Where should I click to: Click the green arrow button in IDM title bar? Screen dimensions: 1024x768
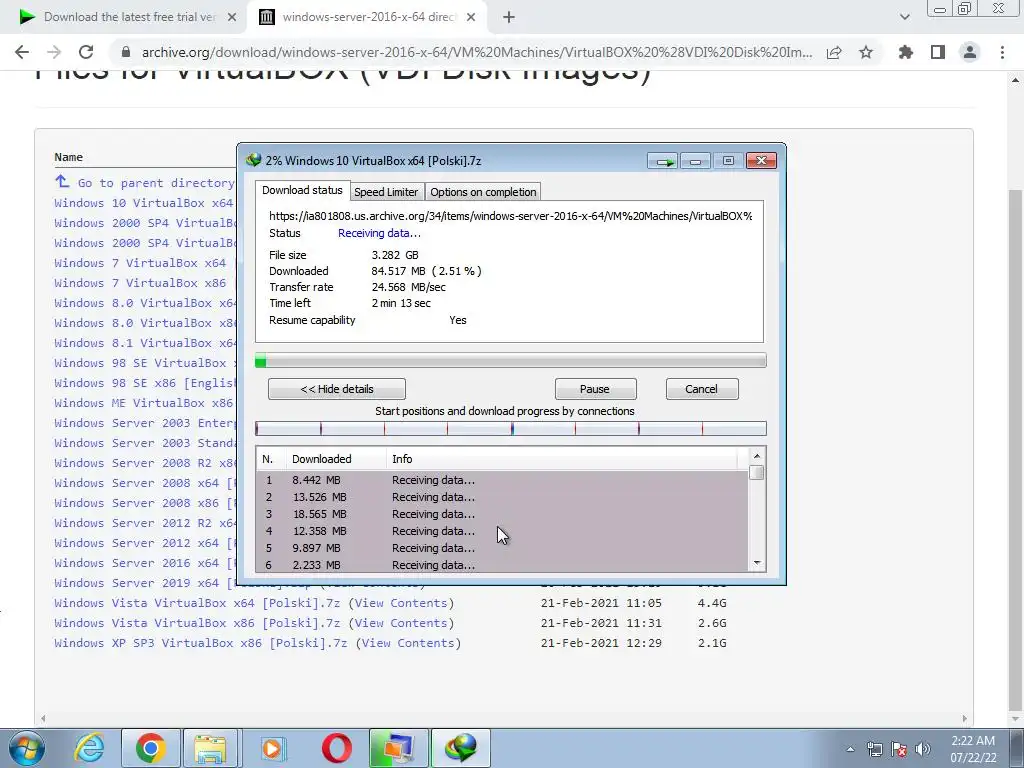(663, 161)
